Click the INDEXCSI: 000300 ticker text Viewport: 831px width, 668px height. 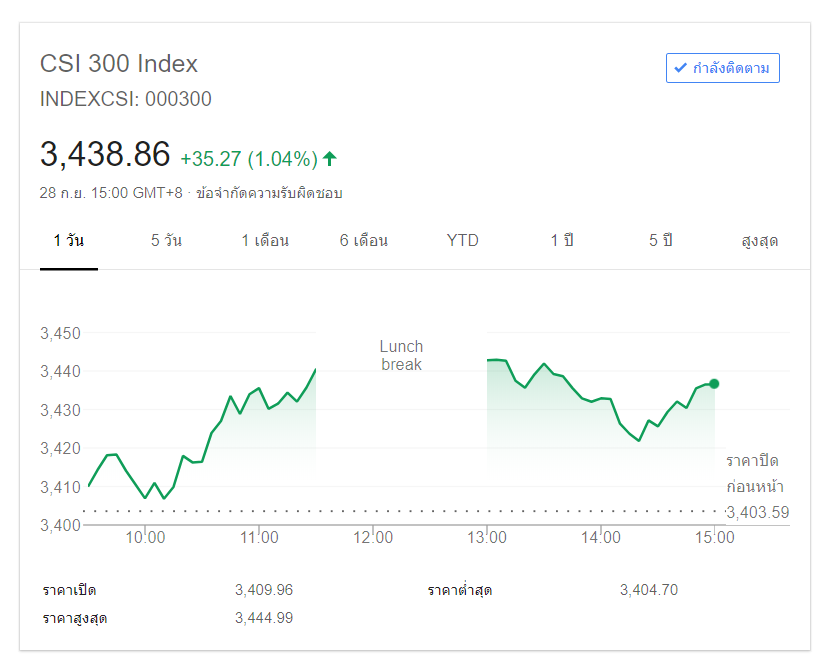[126, 99]
